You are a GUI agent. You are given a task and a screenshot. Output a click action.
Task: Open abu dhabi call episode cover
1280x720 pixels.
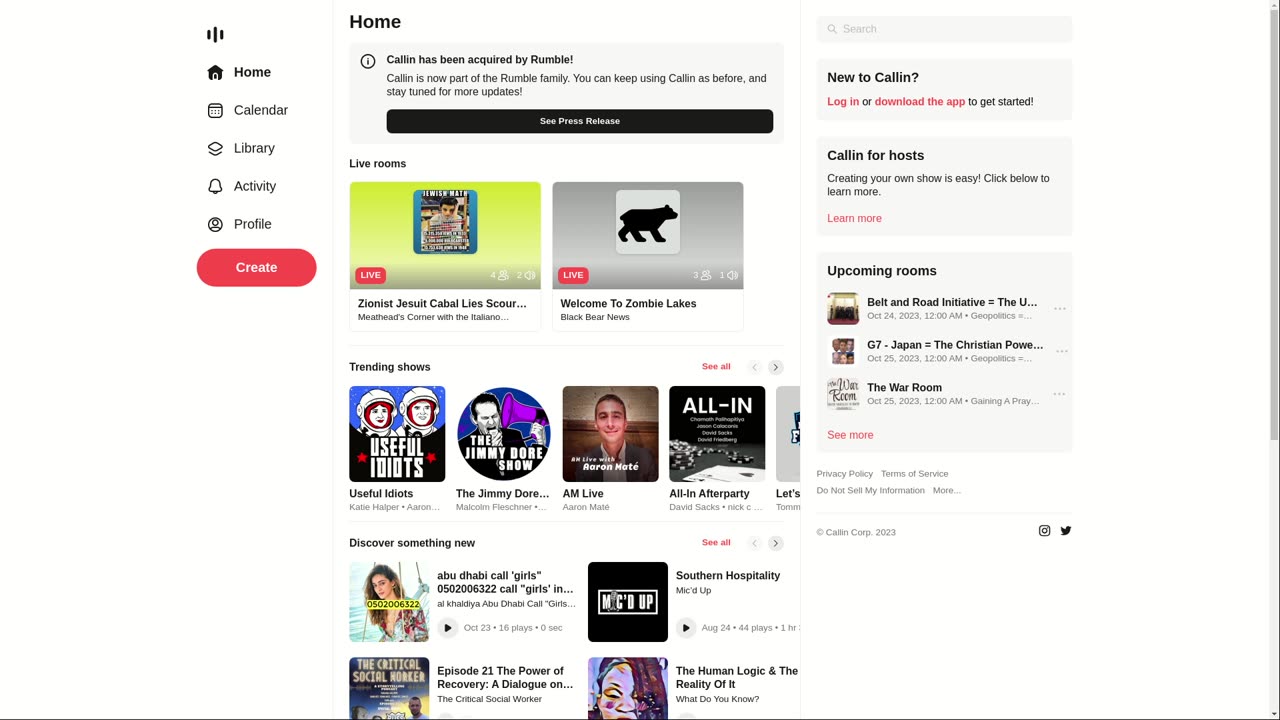click(x=389, y=602)
